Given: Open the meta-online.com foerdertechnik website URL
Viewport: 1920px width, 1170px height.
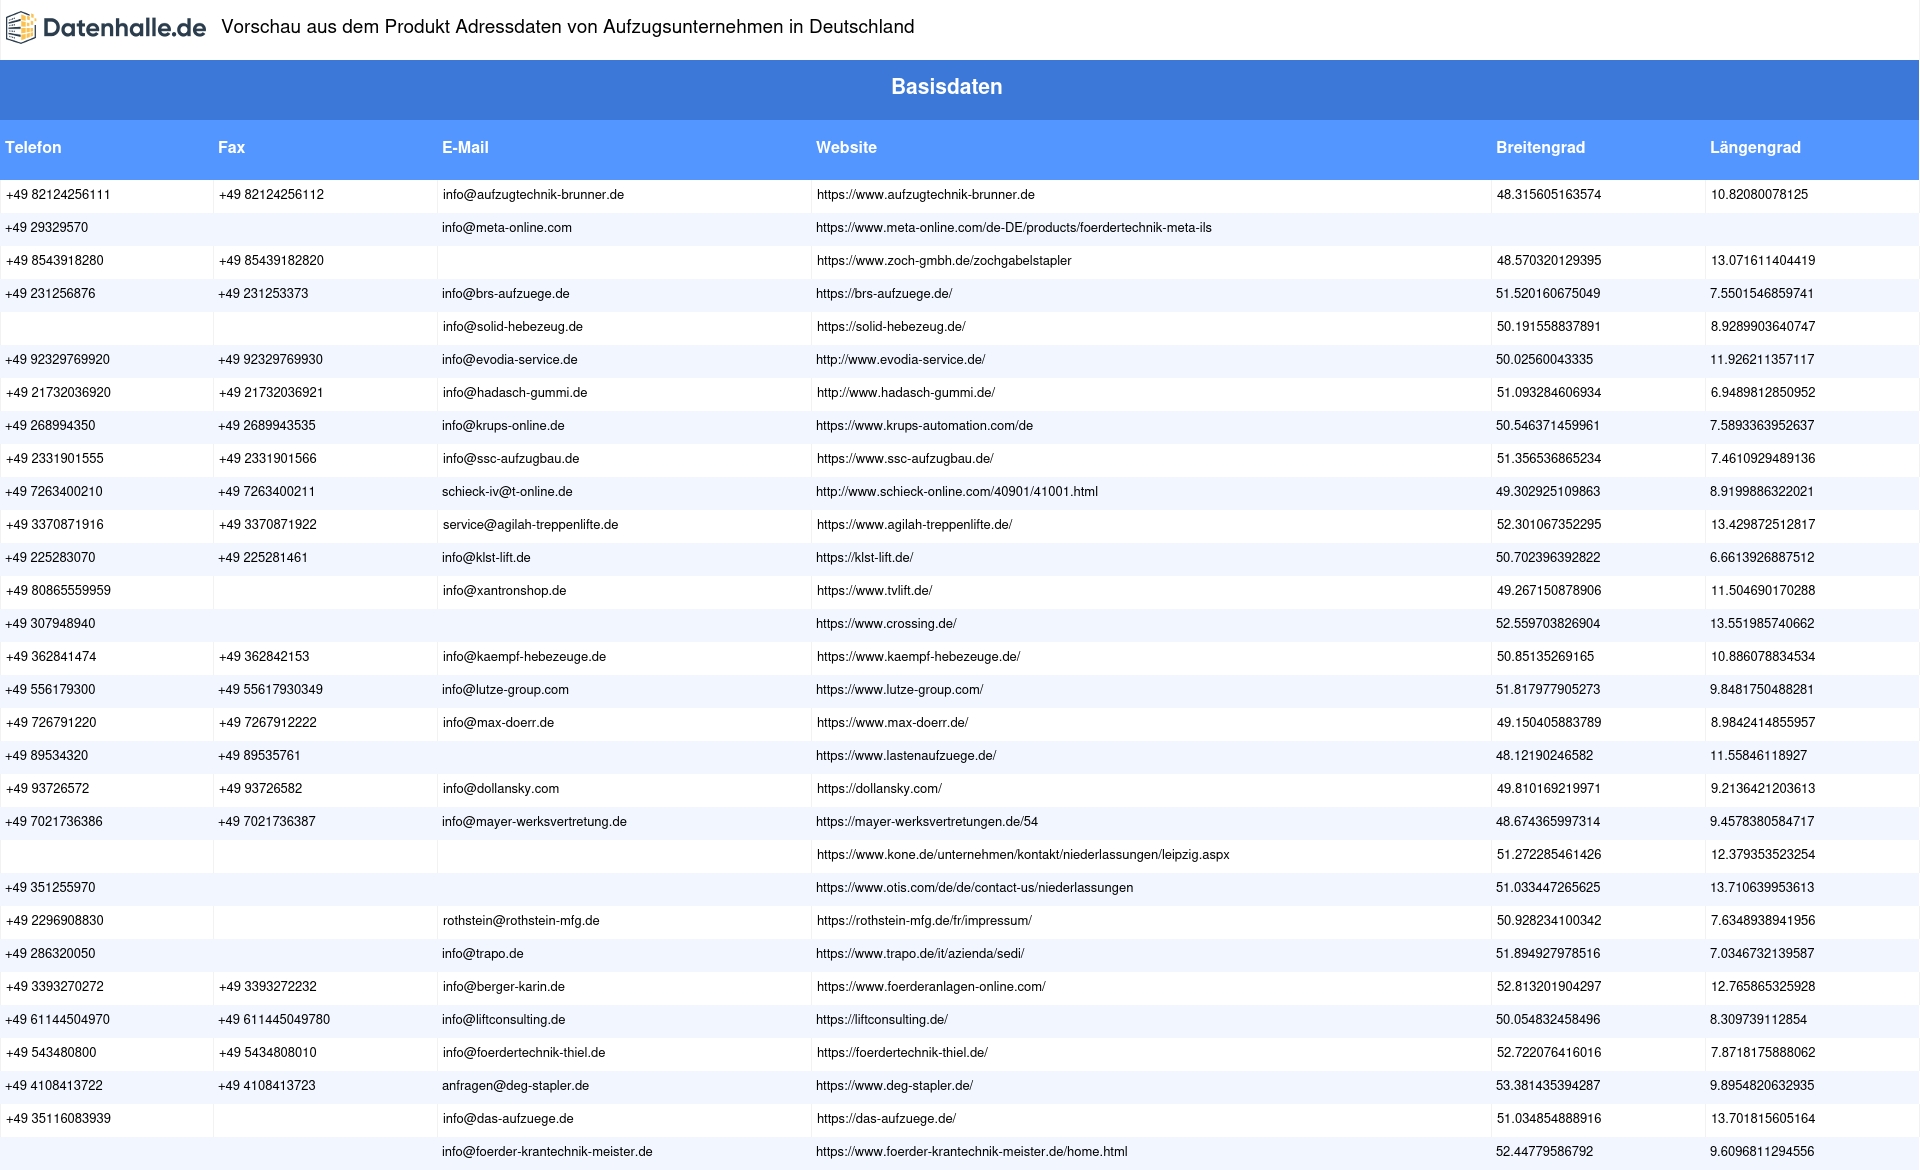Looking at the screenshot, I should 1014,228.
